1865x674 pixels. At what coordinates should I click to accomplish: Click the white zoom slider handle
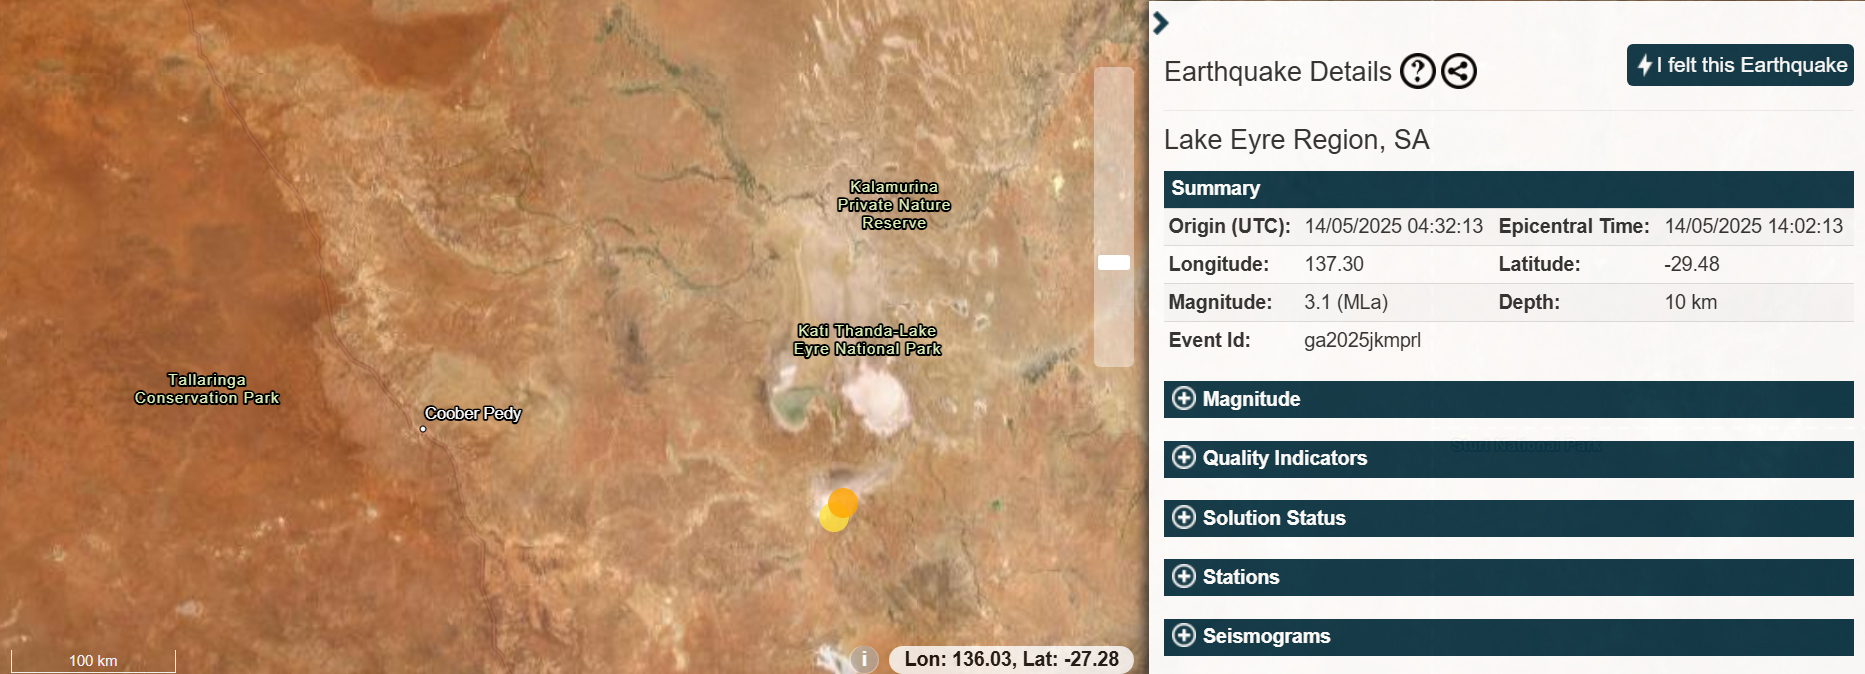[1113, 262]
